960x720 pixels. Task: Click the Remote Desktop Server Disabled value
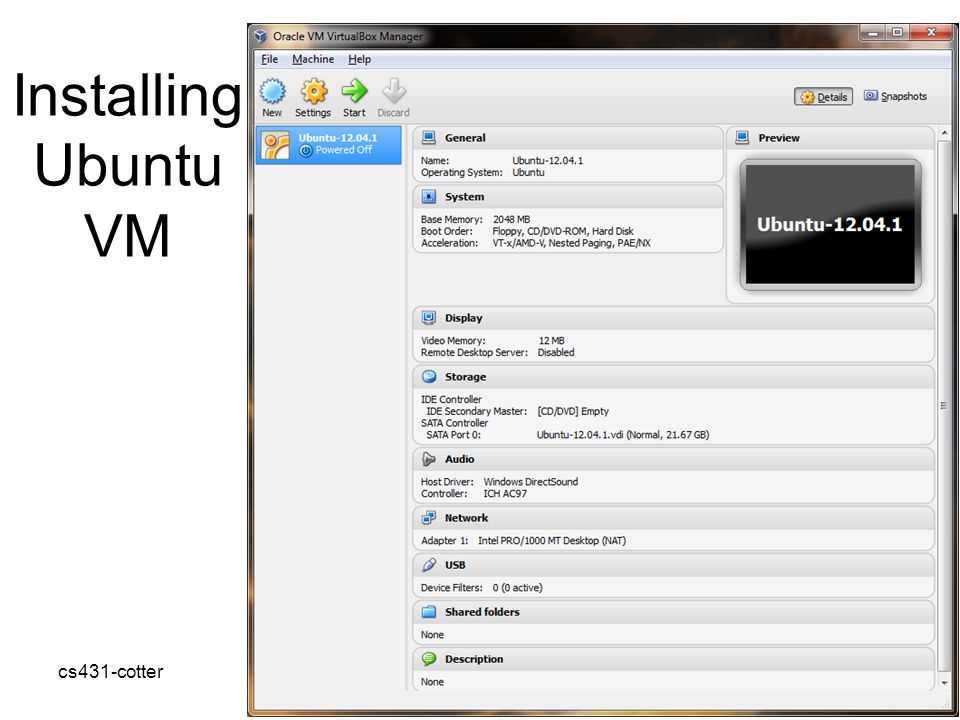pyautogui.click(x=556, y=353)
